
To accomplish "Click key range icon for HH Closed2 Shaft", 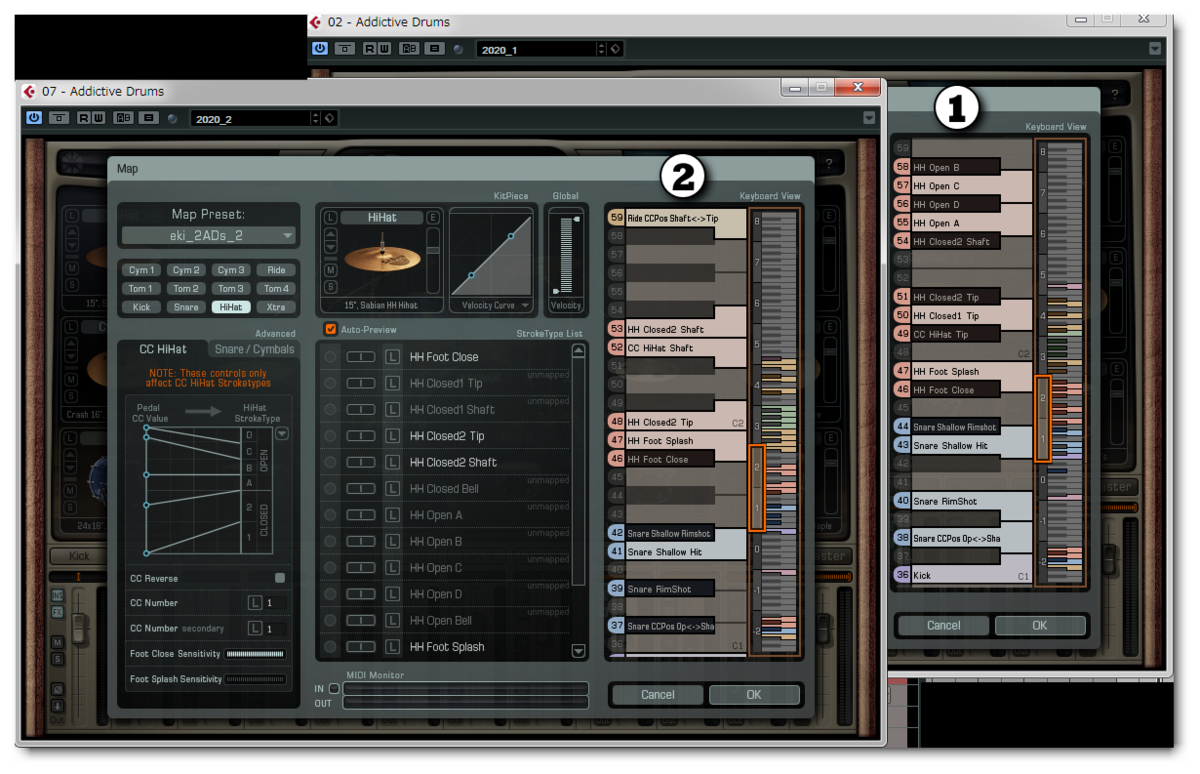I will tap(361, 462).
